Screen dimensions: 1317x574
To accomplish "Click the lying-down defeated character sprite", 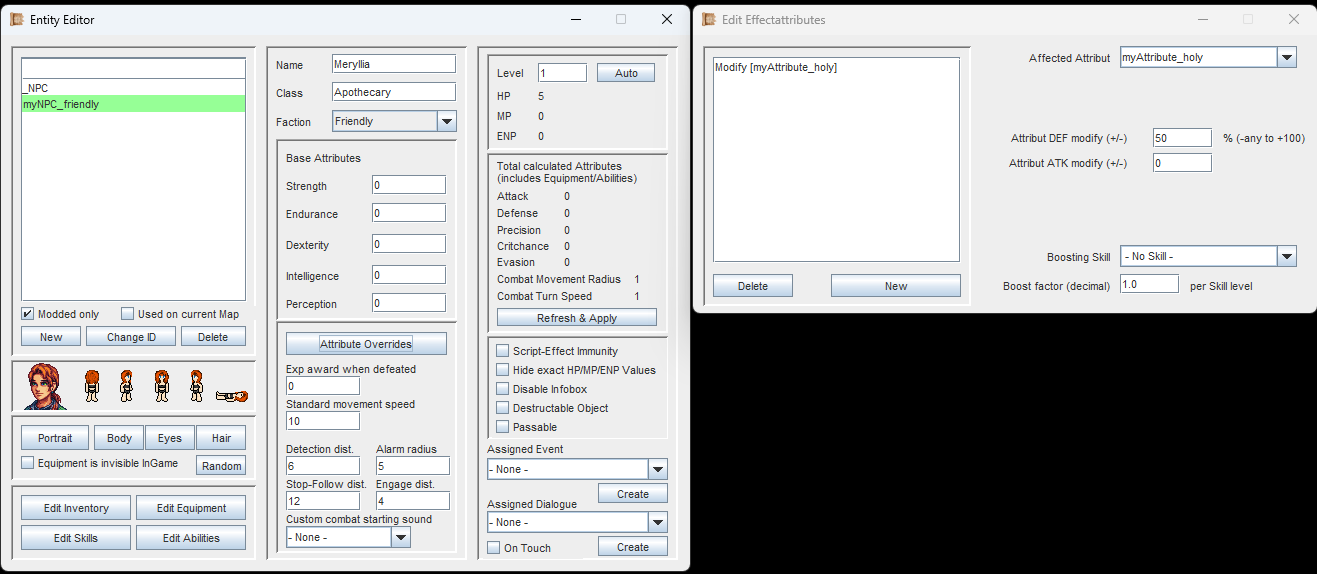I will (232, 396).
